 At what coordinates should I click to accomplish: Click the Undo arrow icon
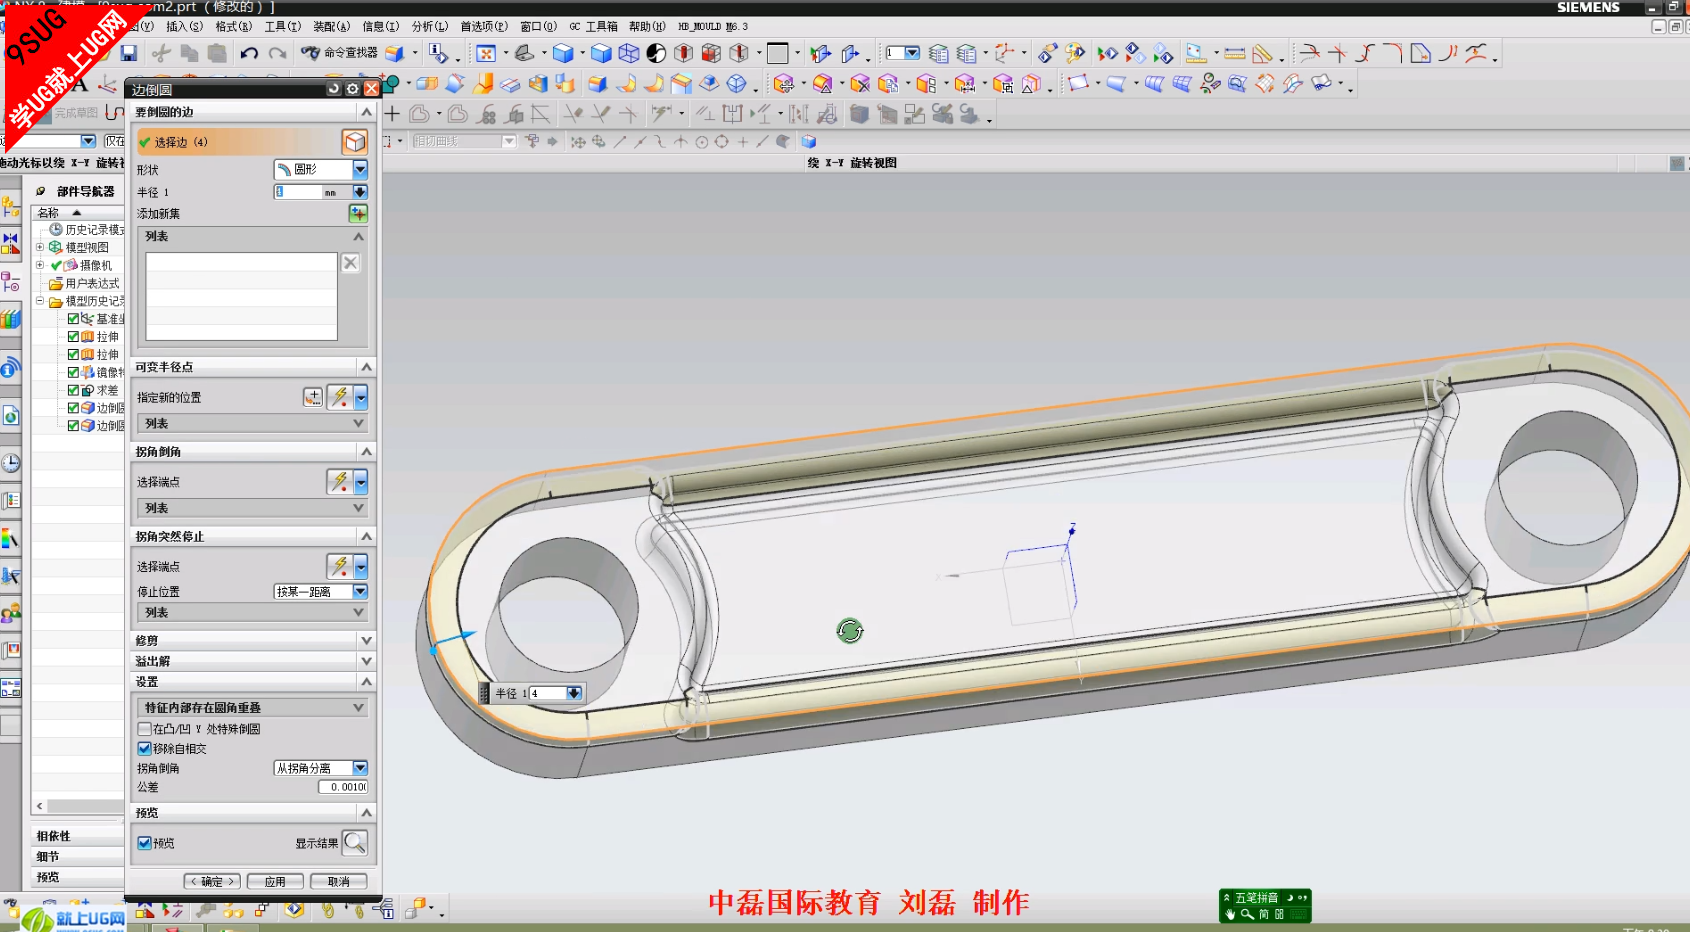tap(249, 53)
